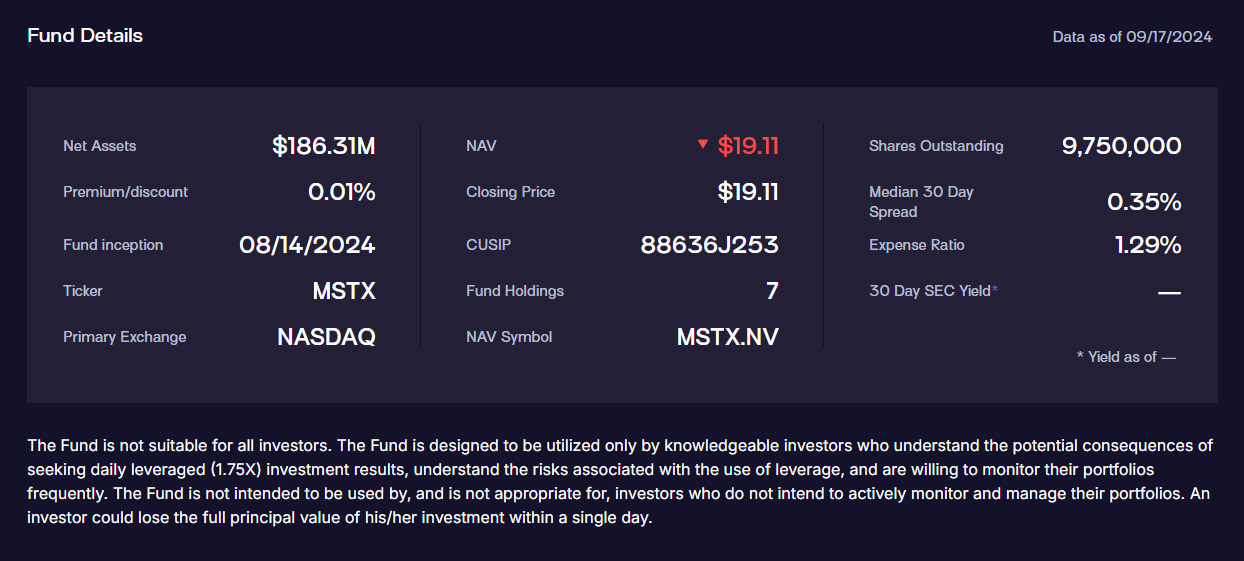Click the NAV price $19.11 in red
Screen dimensions: 1244x561
[x=748, y=146]
